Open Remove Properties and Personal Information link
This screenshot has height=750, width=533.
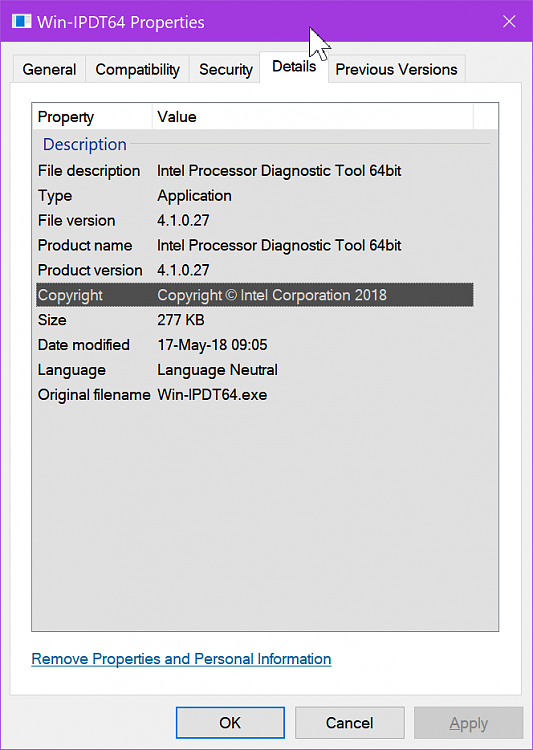click(x=181, y=659)
